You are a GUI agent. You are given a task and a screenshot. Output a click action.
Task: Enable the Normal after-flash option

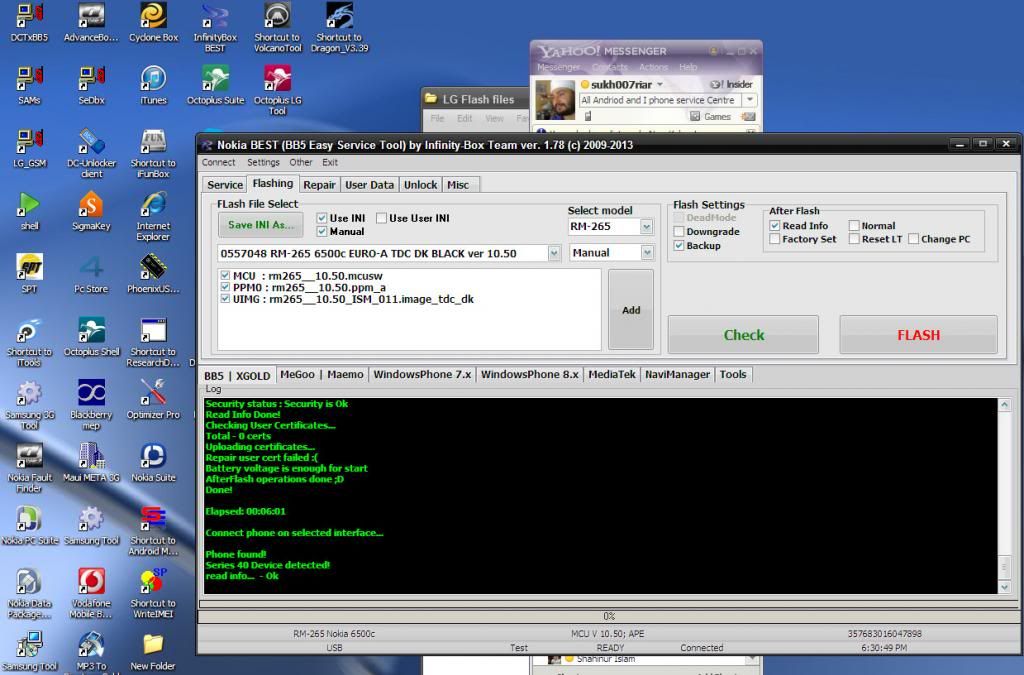pos(854,225)
